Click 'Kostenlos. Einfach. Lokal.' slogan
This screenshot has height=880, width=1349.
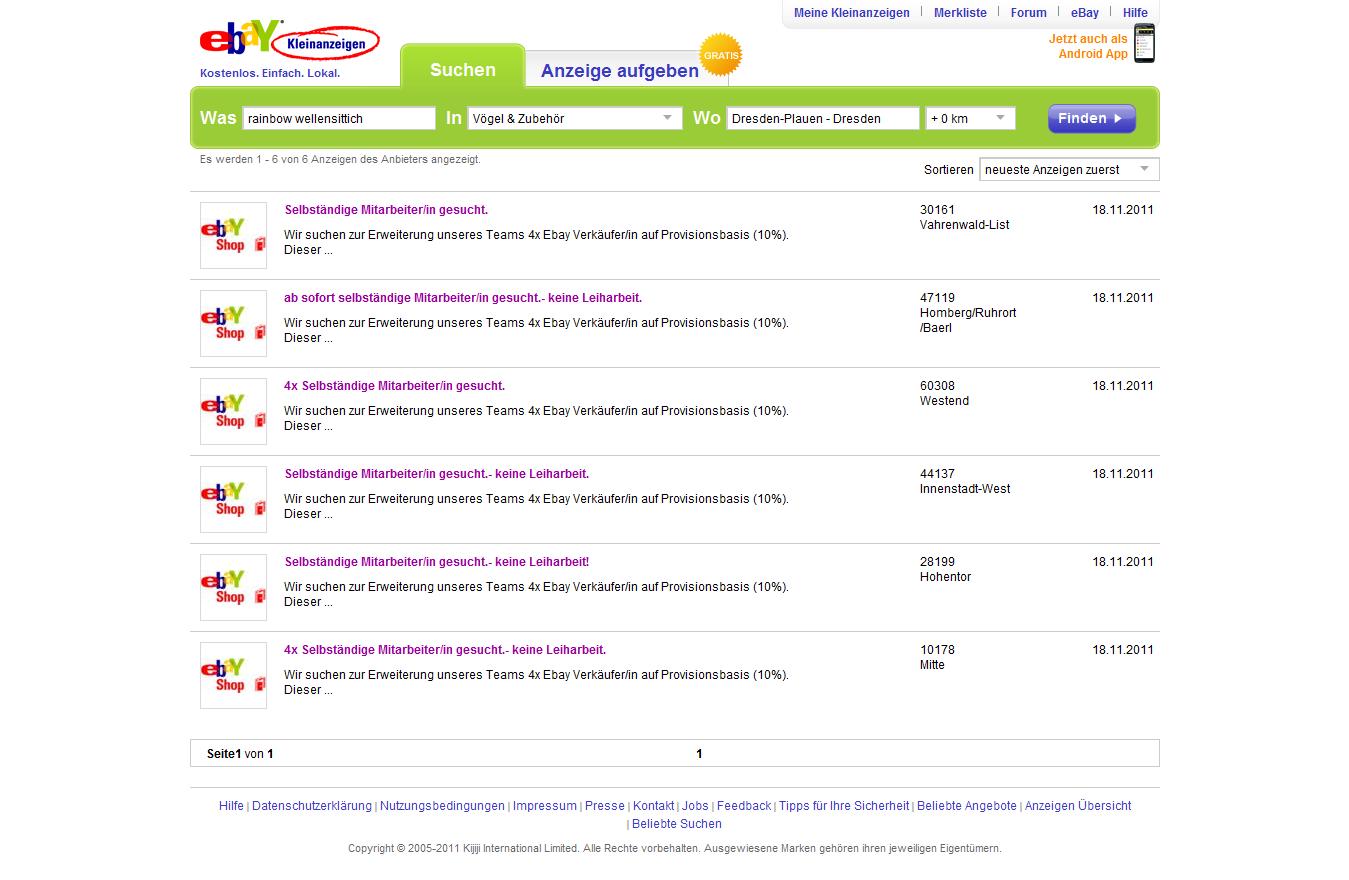pos(270,73)
